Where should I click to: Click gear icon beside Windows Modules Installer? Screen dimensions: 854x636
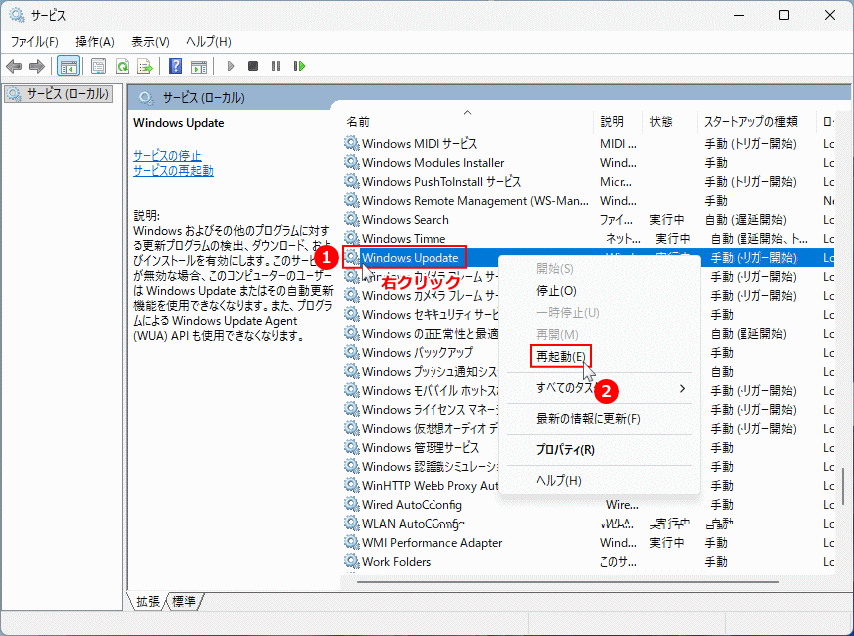point(352,162)
